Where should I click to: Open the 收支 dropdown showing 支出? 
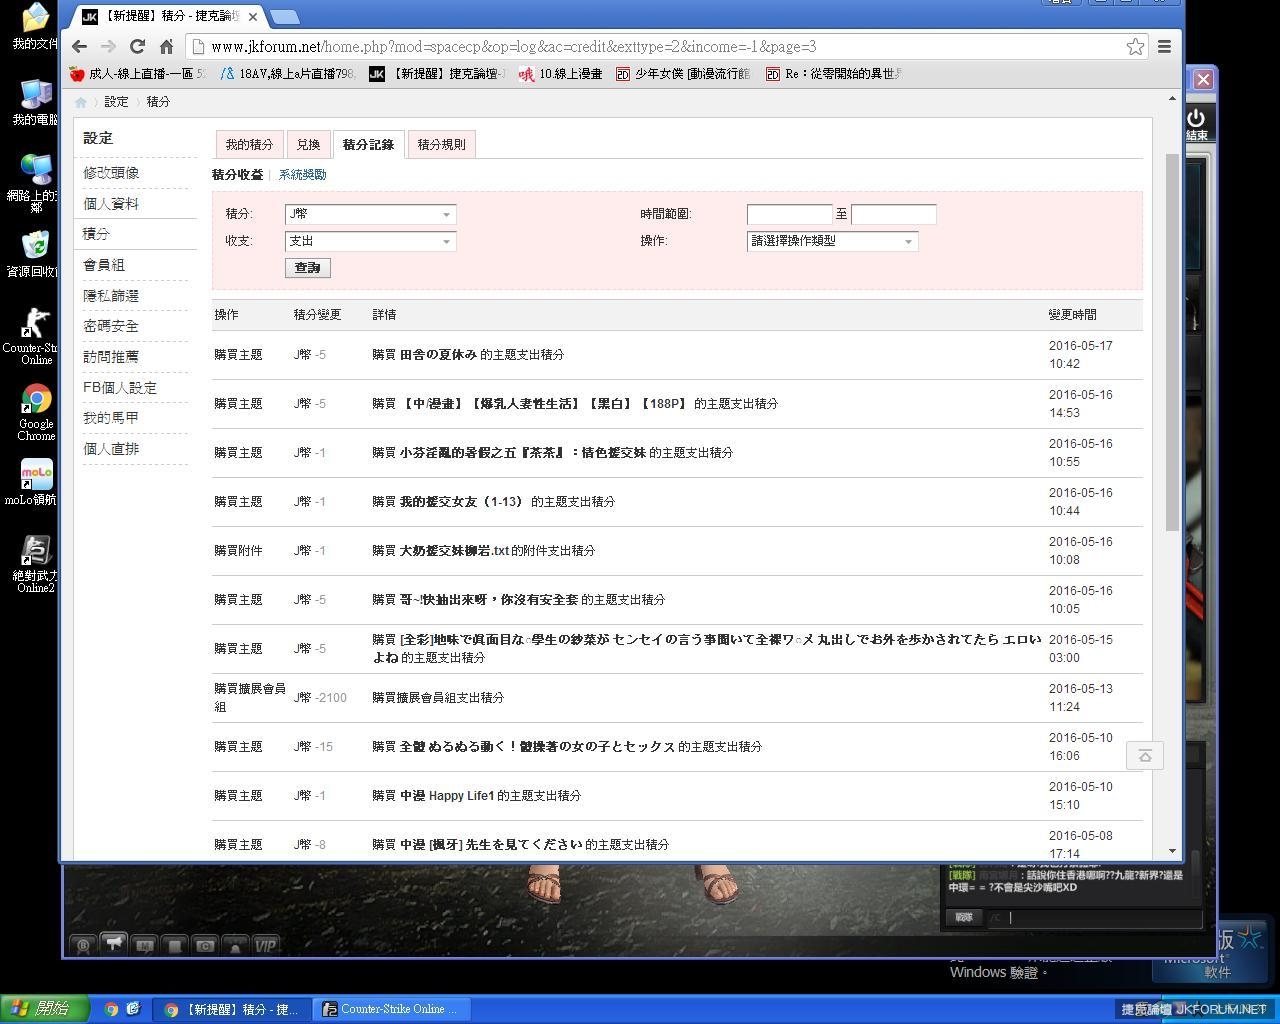[x=370, y=241]
